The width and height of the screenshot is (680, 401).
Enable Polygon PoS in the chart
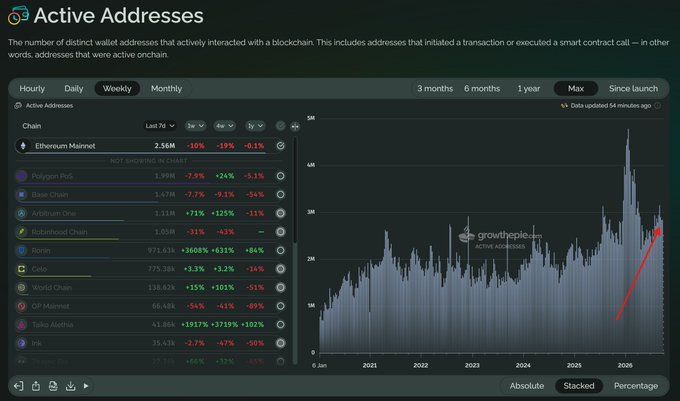pos(281,176)
